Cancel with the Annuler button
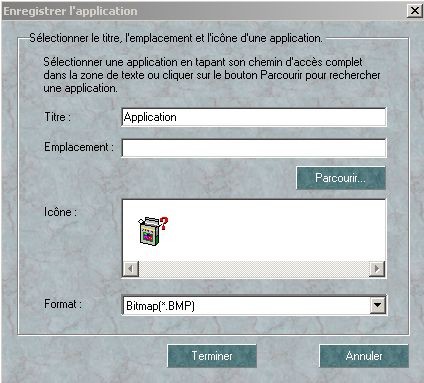 (x=364, y=356)
